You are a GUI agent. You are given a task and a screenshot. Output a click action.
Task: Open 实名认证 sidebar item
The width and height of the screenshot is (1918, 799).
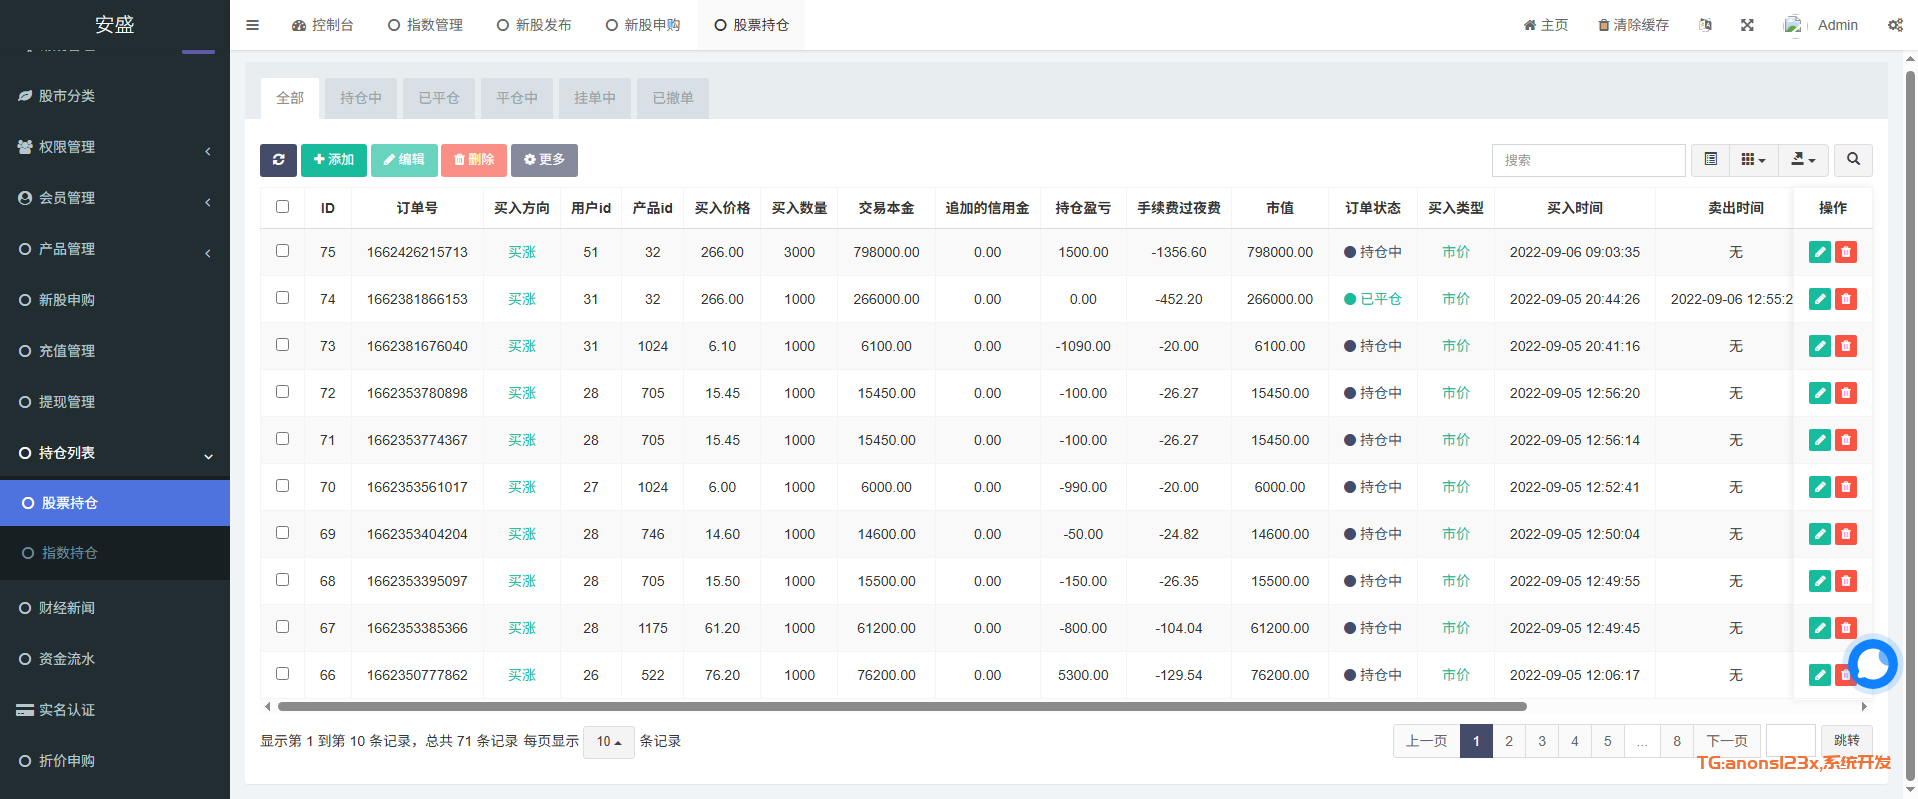(x=115, y=710)
